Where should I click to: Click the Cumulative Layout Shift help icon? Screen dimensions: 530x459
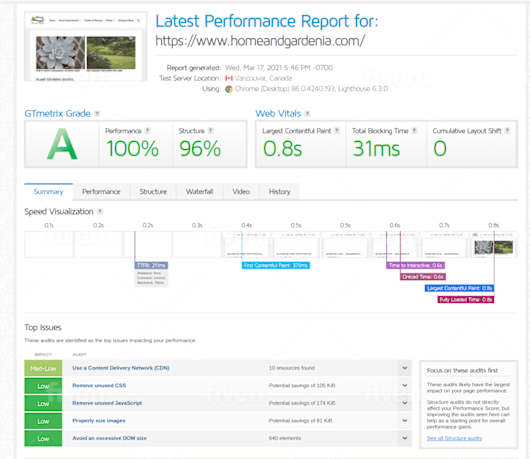[x=507, y=130]
